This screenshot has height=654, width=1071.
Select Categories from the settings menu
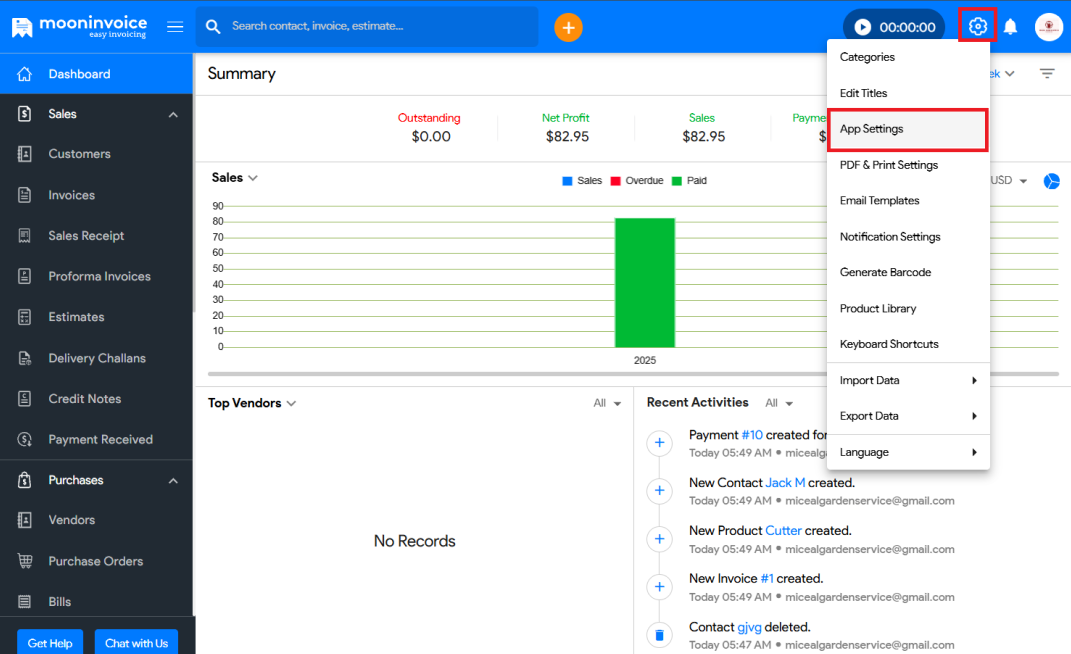(908, 57)
